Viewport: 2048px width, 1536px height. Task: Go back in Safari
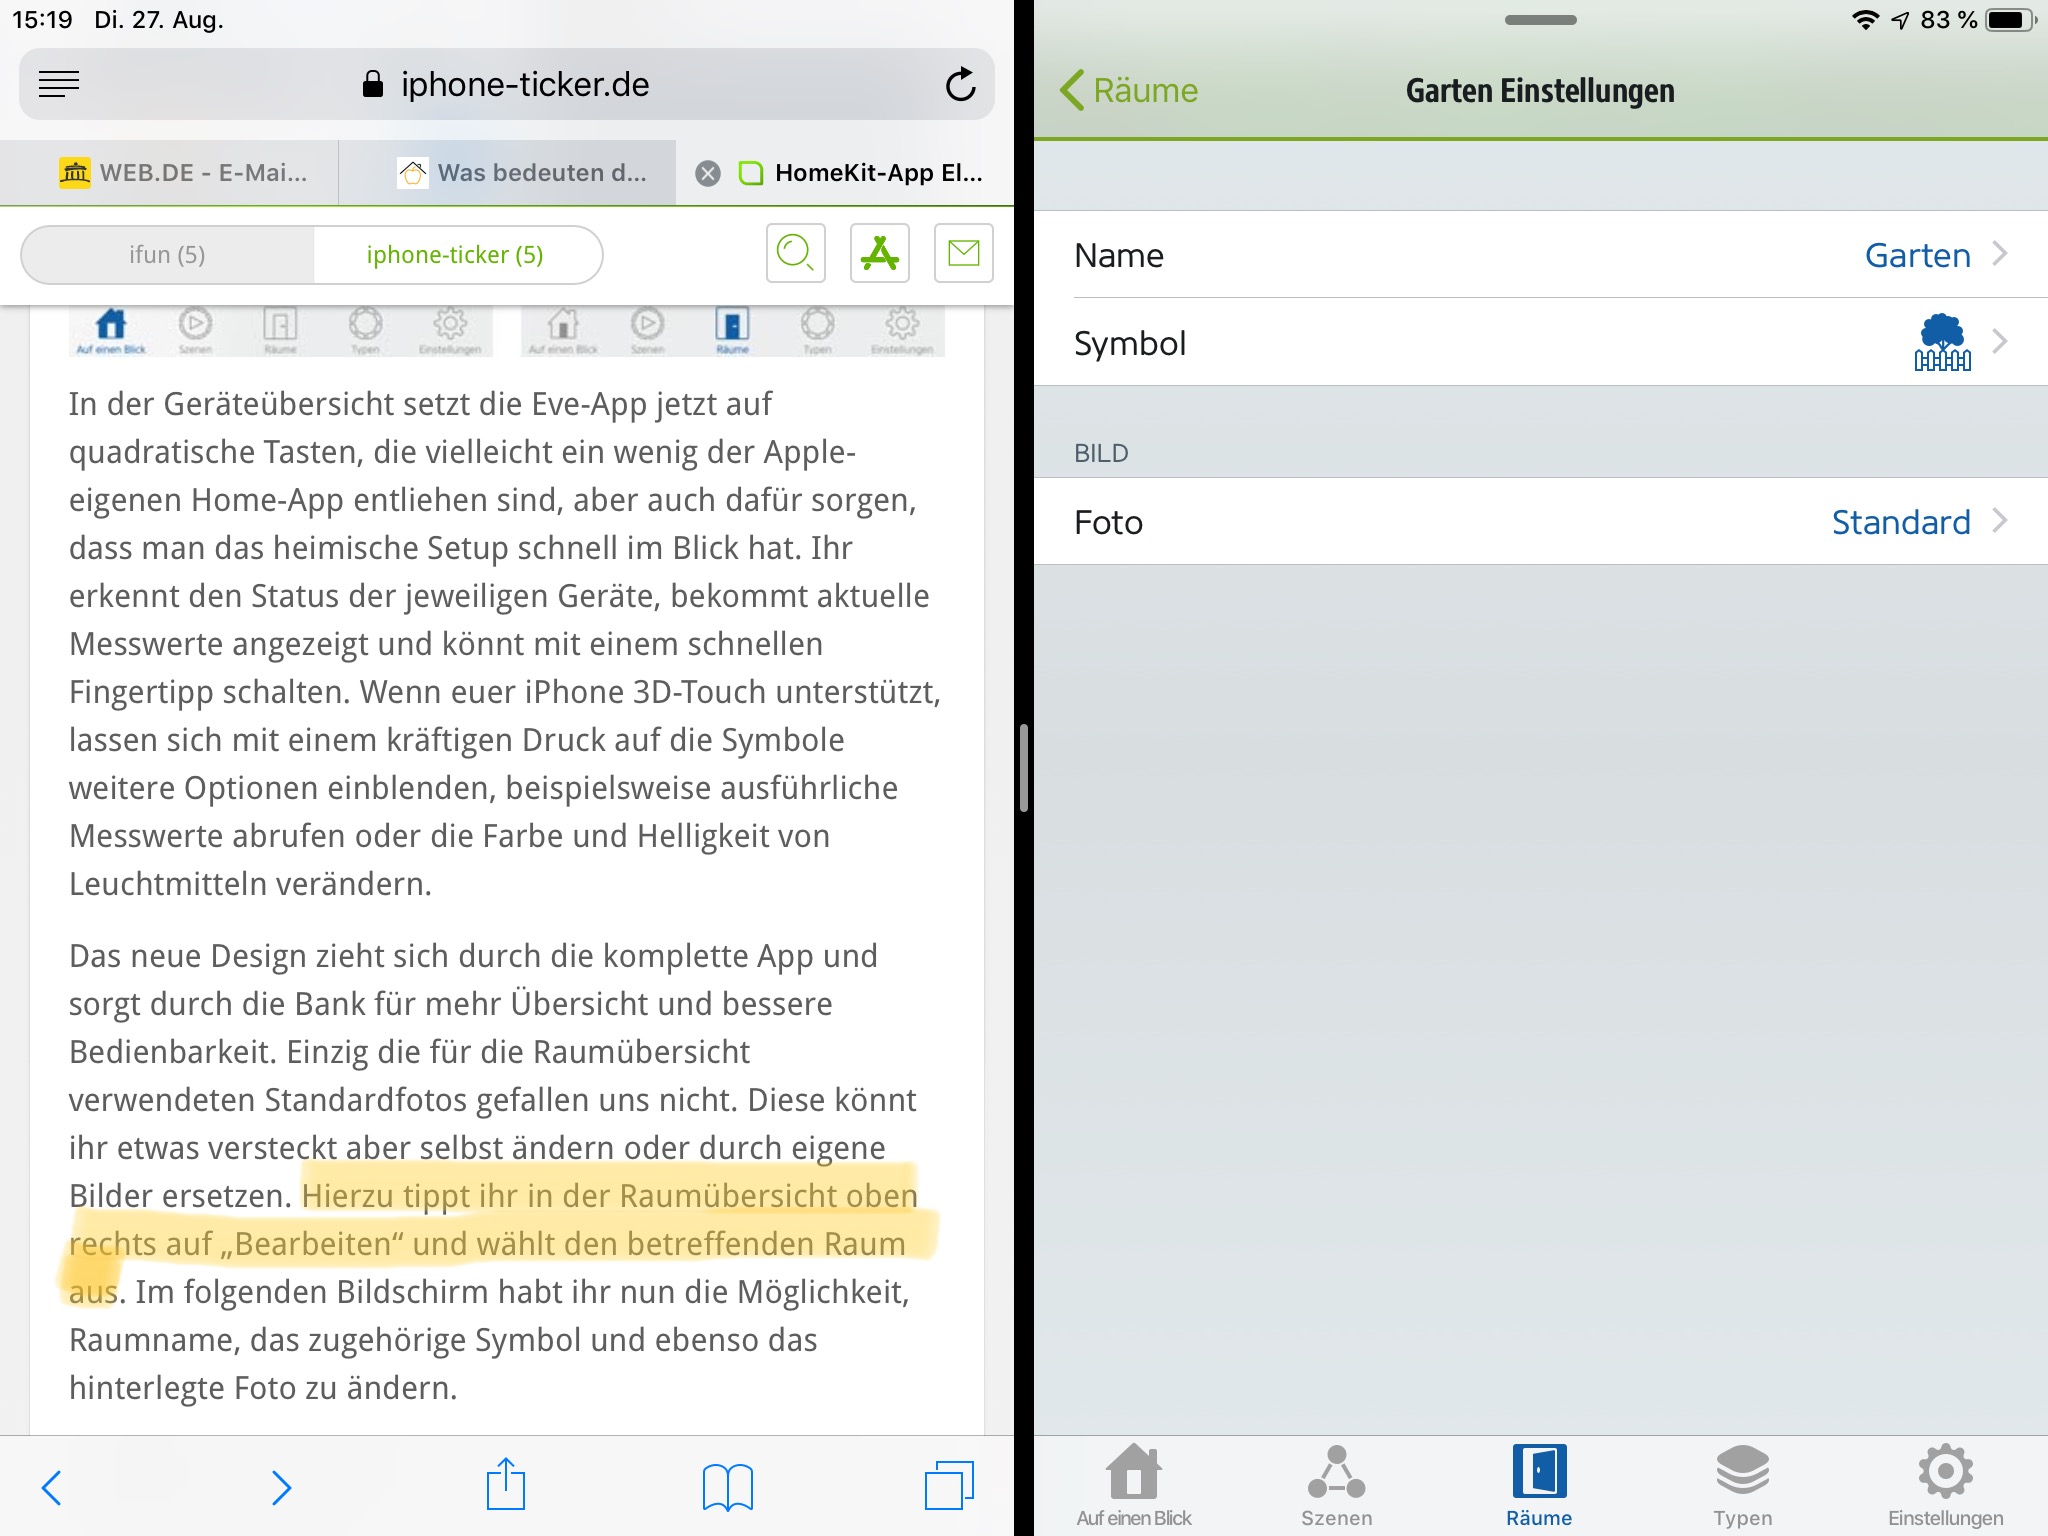pos(52,1487)
